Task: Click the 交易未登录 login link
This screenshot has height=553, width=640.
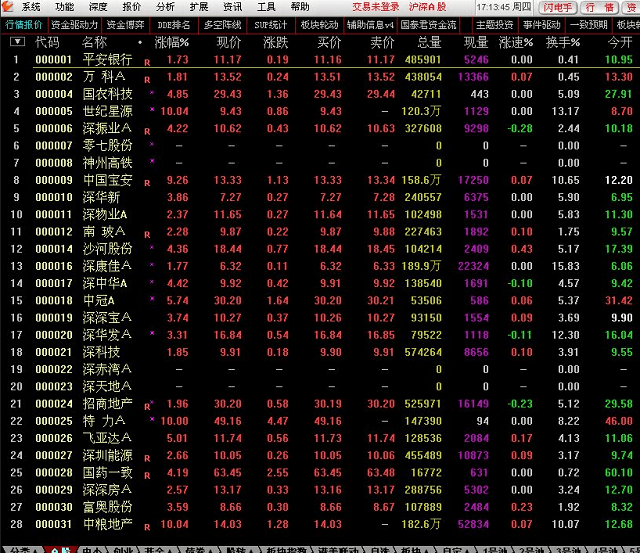Action: (376, 7)
